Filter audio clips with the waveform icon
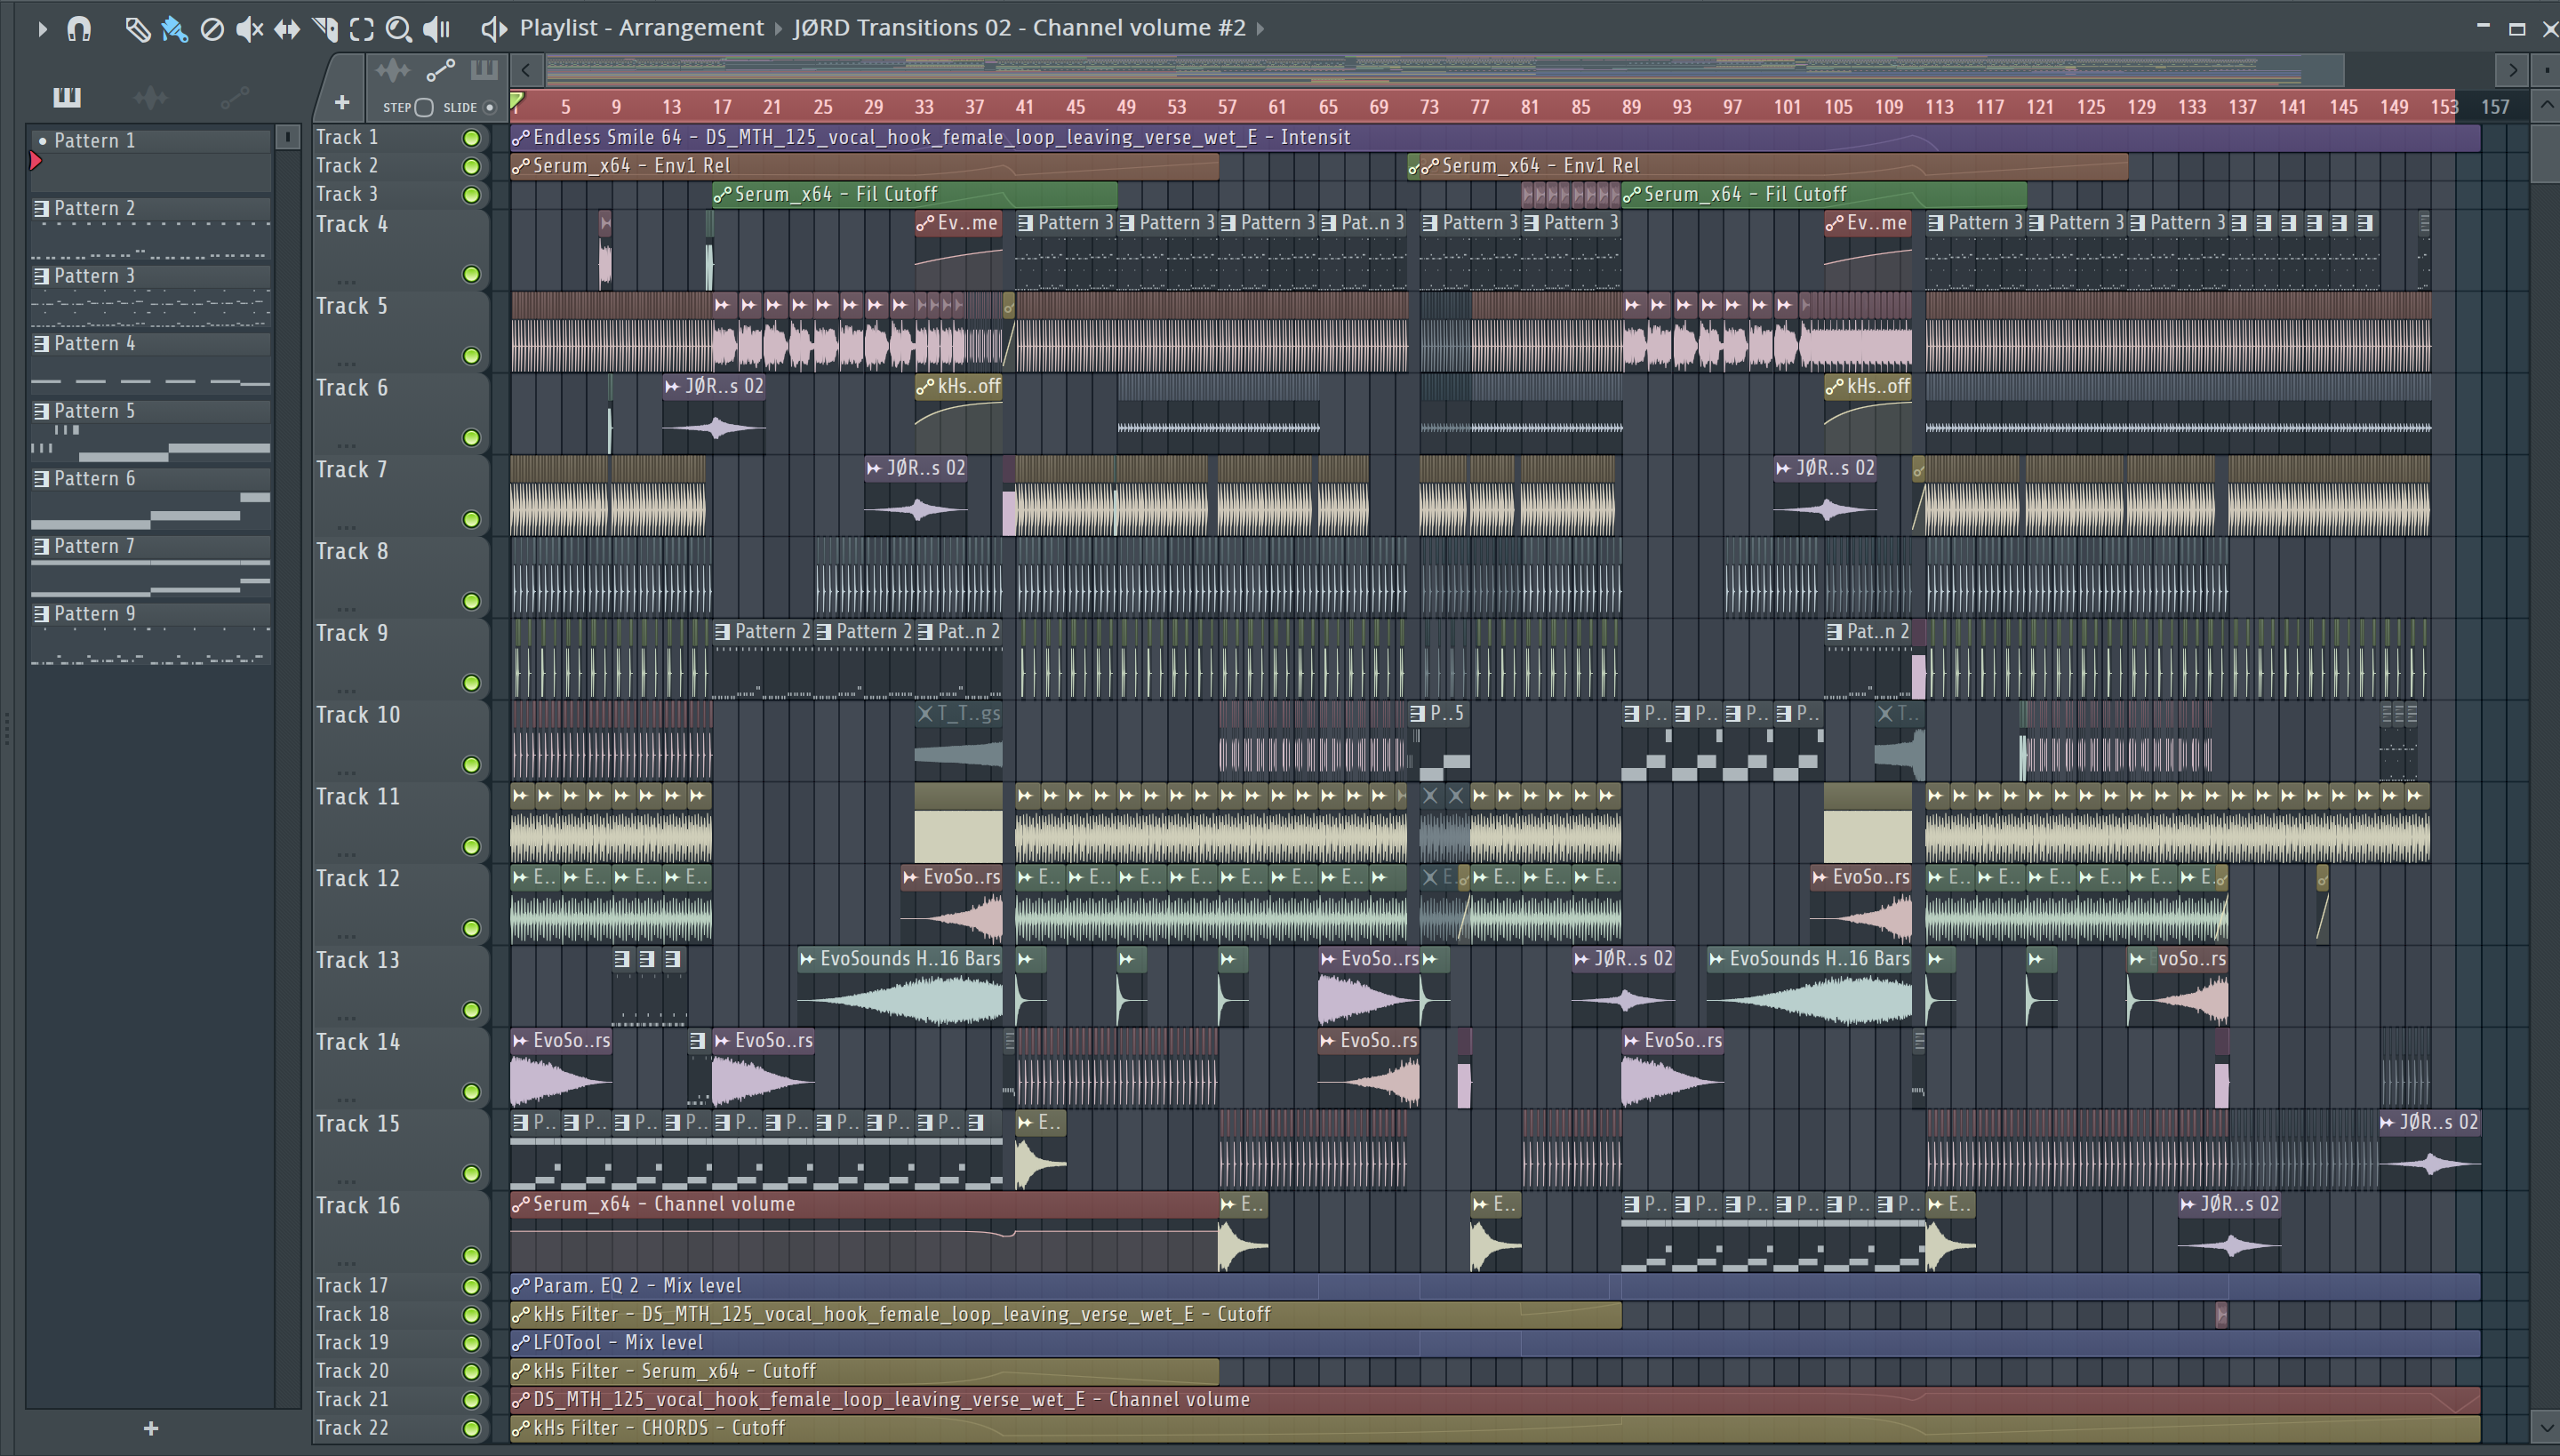This screenshot has width=2560, height=1456. click(392, 71)
